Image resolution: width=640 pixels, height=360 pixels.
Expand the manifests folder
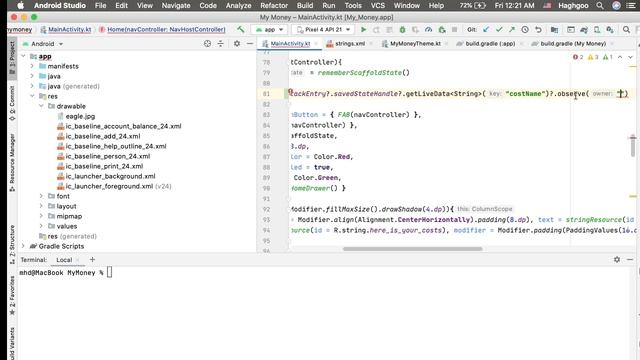pyautogui.click(x=32, y=66)
